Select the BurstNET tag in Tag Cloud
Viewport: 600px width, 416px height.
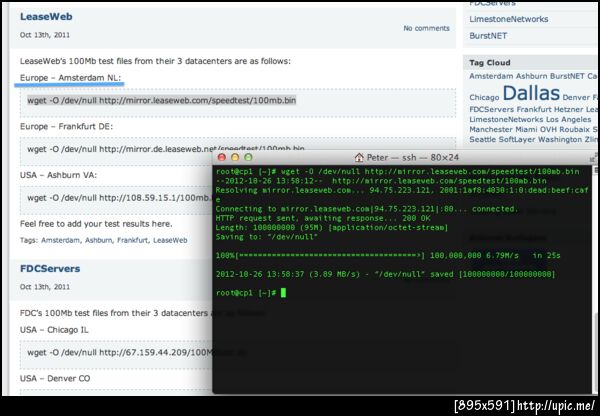click(x=567, y=76)
